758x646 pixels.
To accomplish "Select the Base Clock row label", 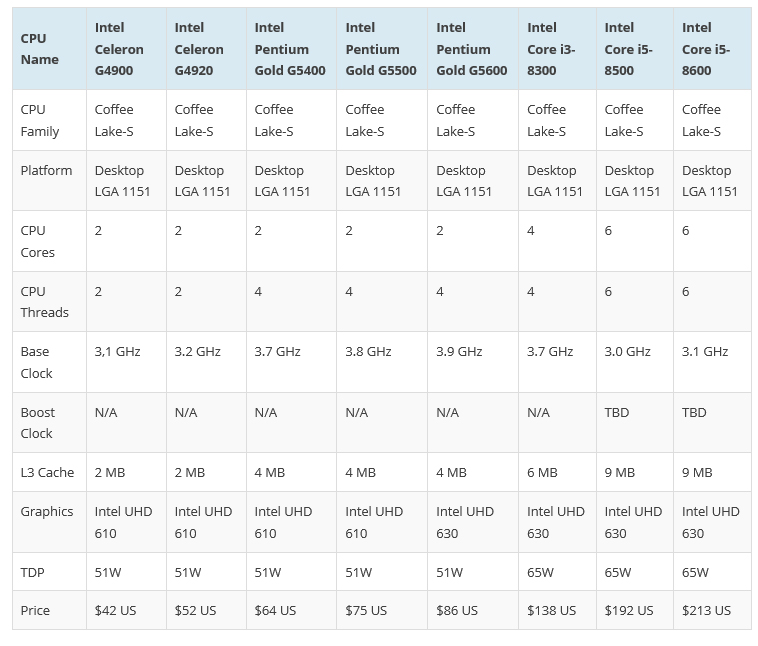I will click(x=37, y=362).
